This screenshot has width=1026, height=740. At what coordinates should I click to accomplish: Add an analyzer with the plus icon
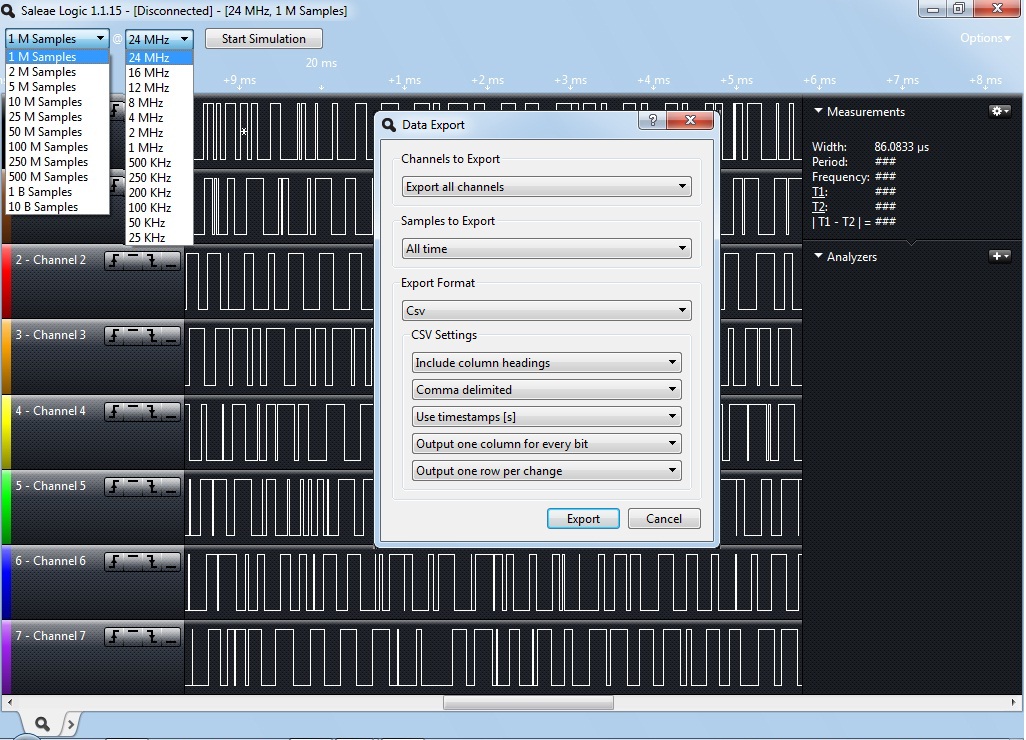tap(1000, 256)
